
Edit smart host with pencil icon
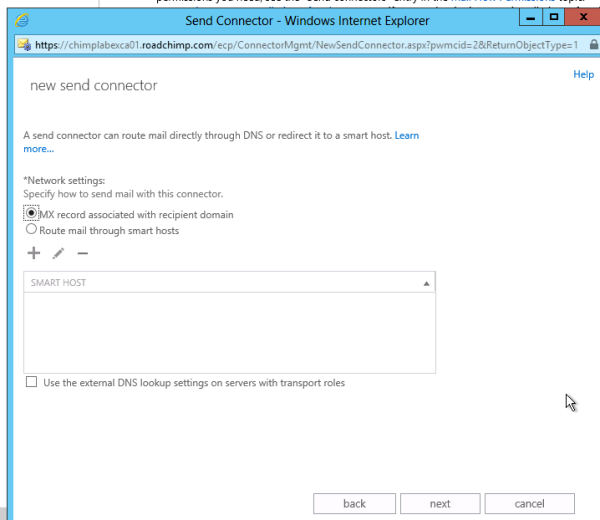[58, 253]
